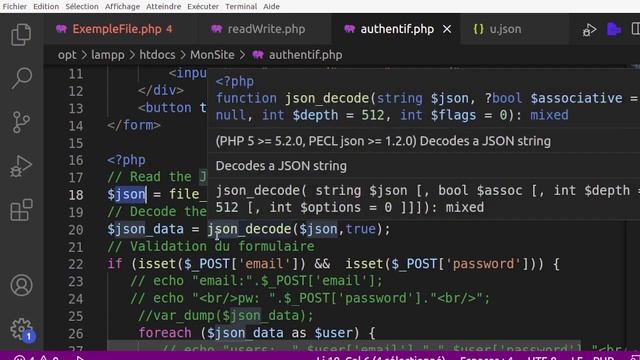Screen dimensions: 640x360
Task: Click the </div> tag on line 12
Action: (x=161, y=90)
